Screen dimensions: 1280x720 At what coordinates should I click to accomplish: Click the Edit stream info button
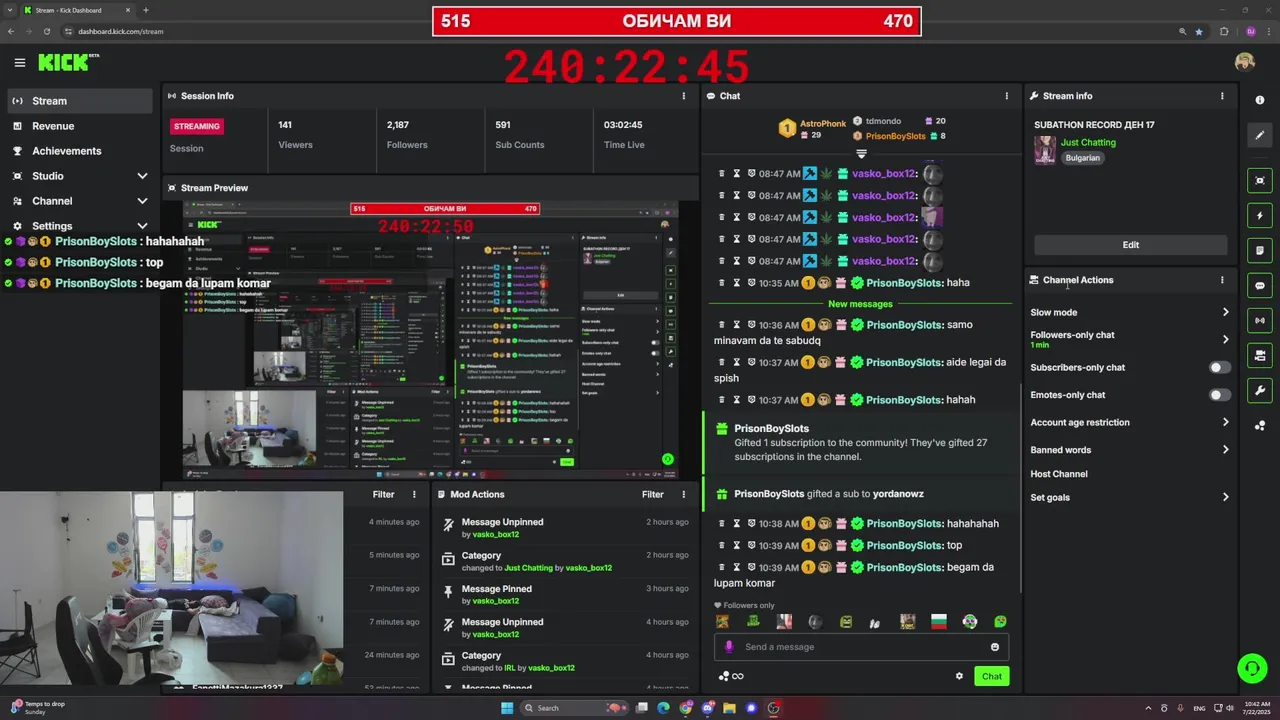1130,245
